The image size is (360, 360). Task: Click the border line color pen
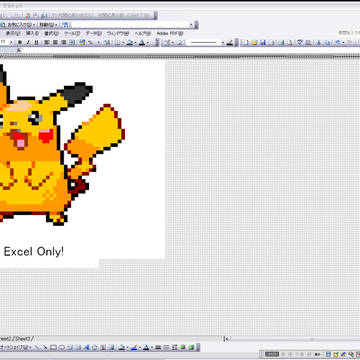[x=230, y=42]
